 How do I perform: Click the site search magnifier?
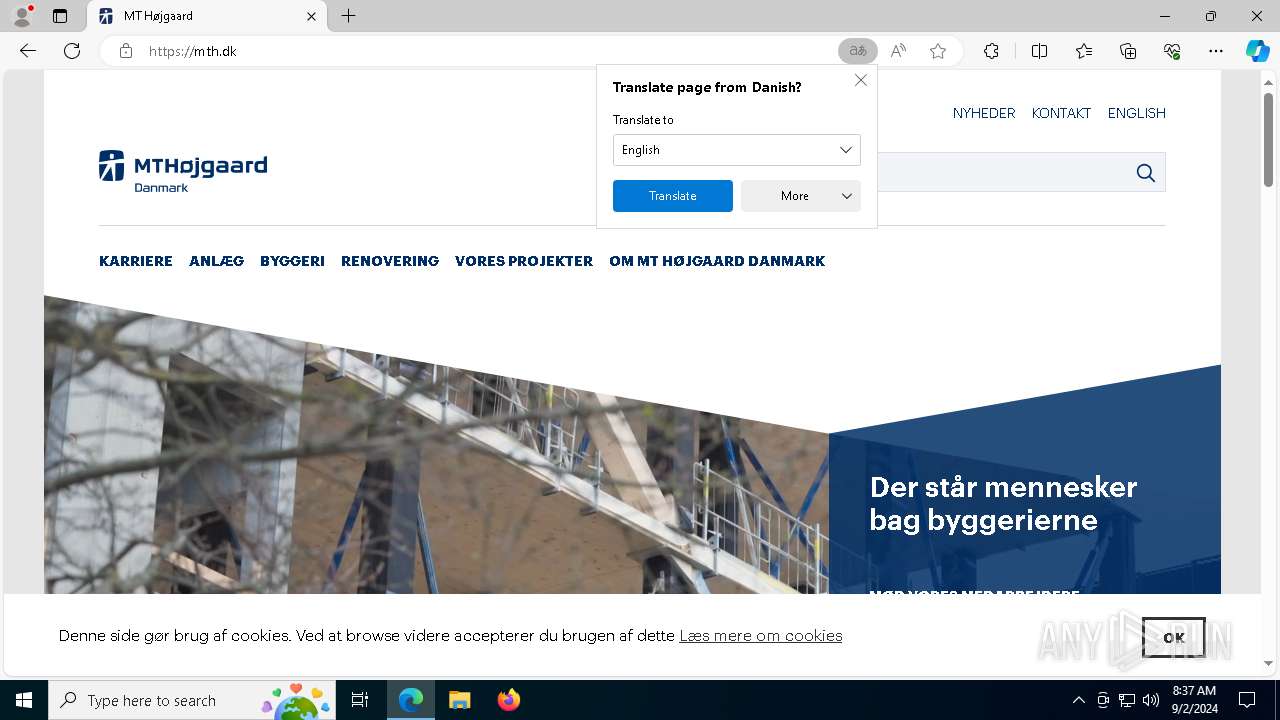pos(1146,173)
